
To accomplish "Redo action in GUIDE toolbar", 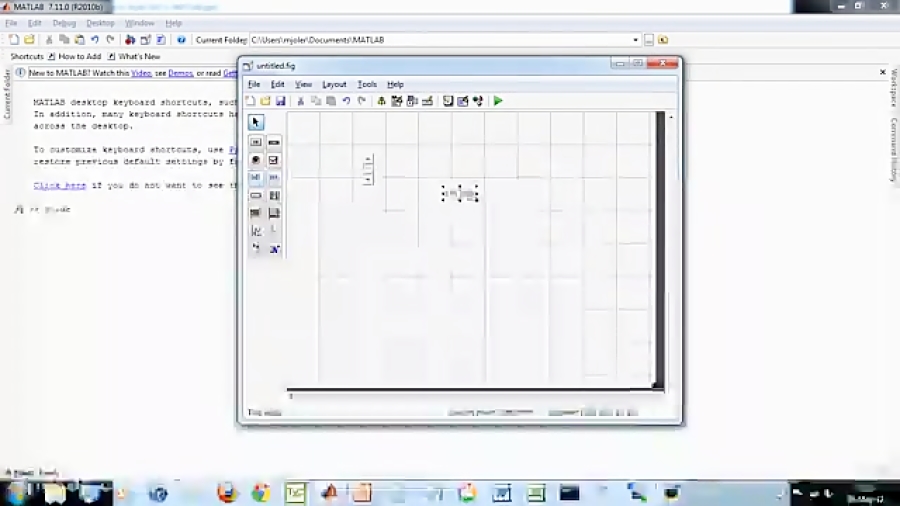I will 362,101.
